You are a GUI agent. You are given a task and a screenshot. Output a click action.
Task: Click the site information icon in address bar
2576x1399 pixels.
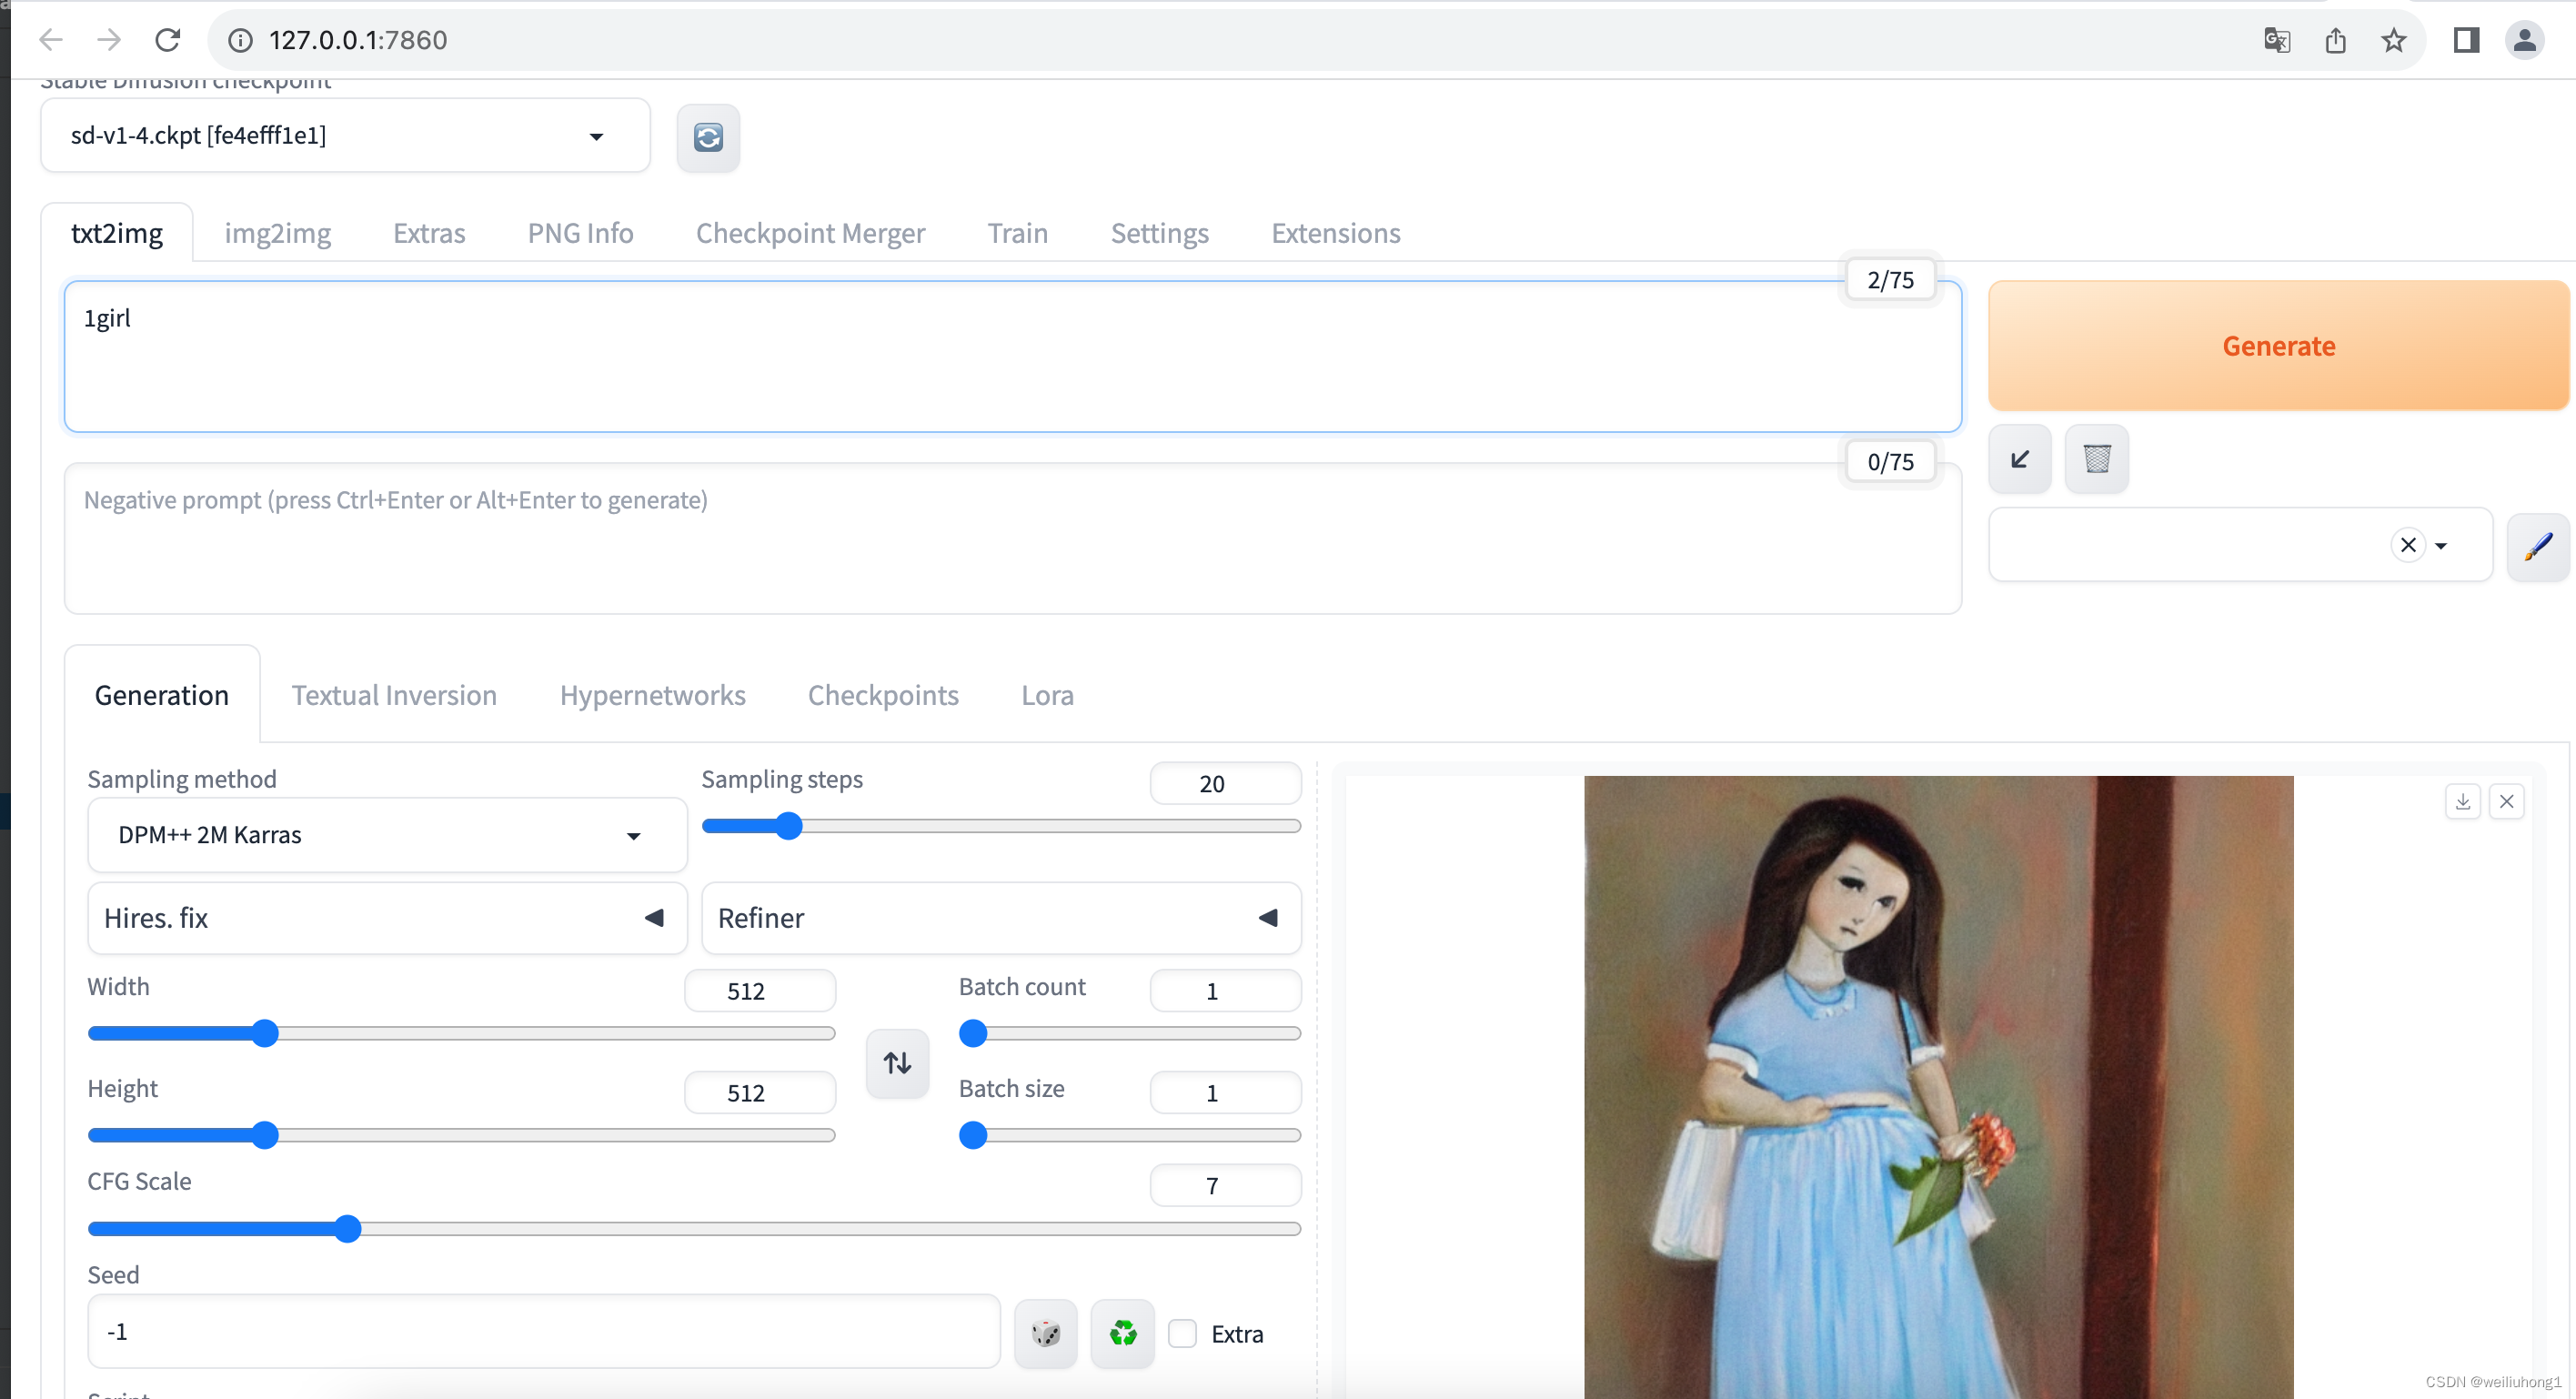click(240, 40)
